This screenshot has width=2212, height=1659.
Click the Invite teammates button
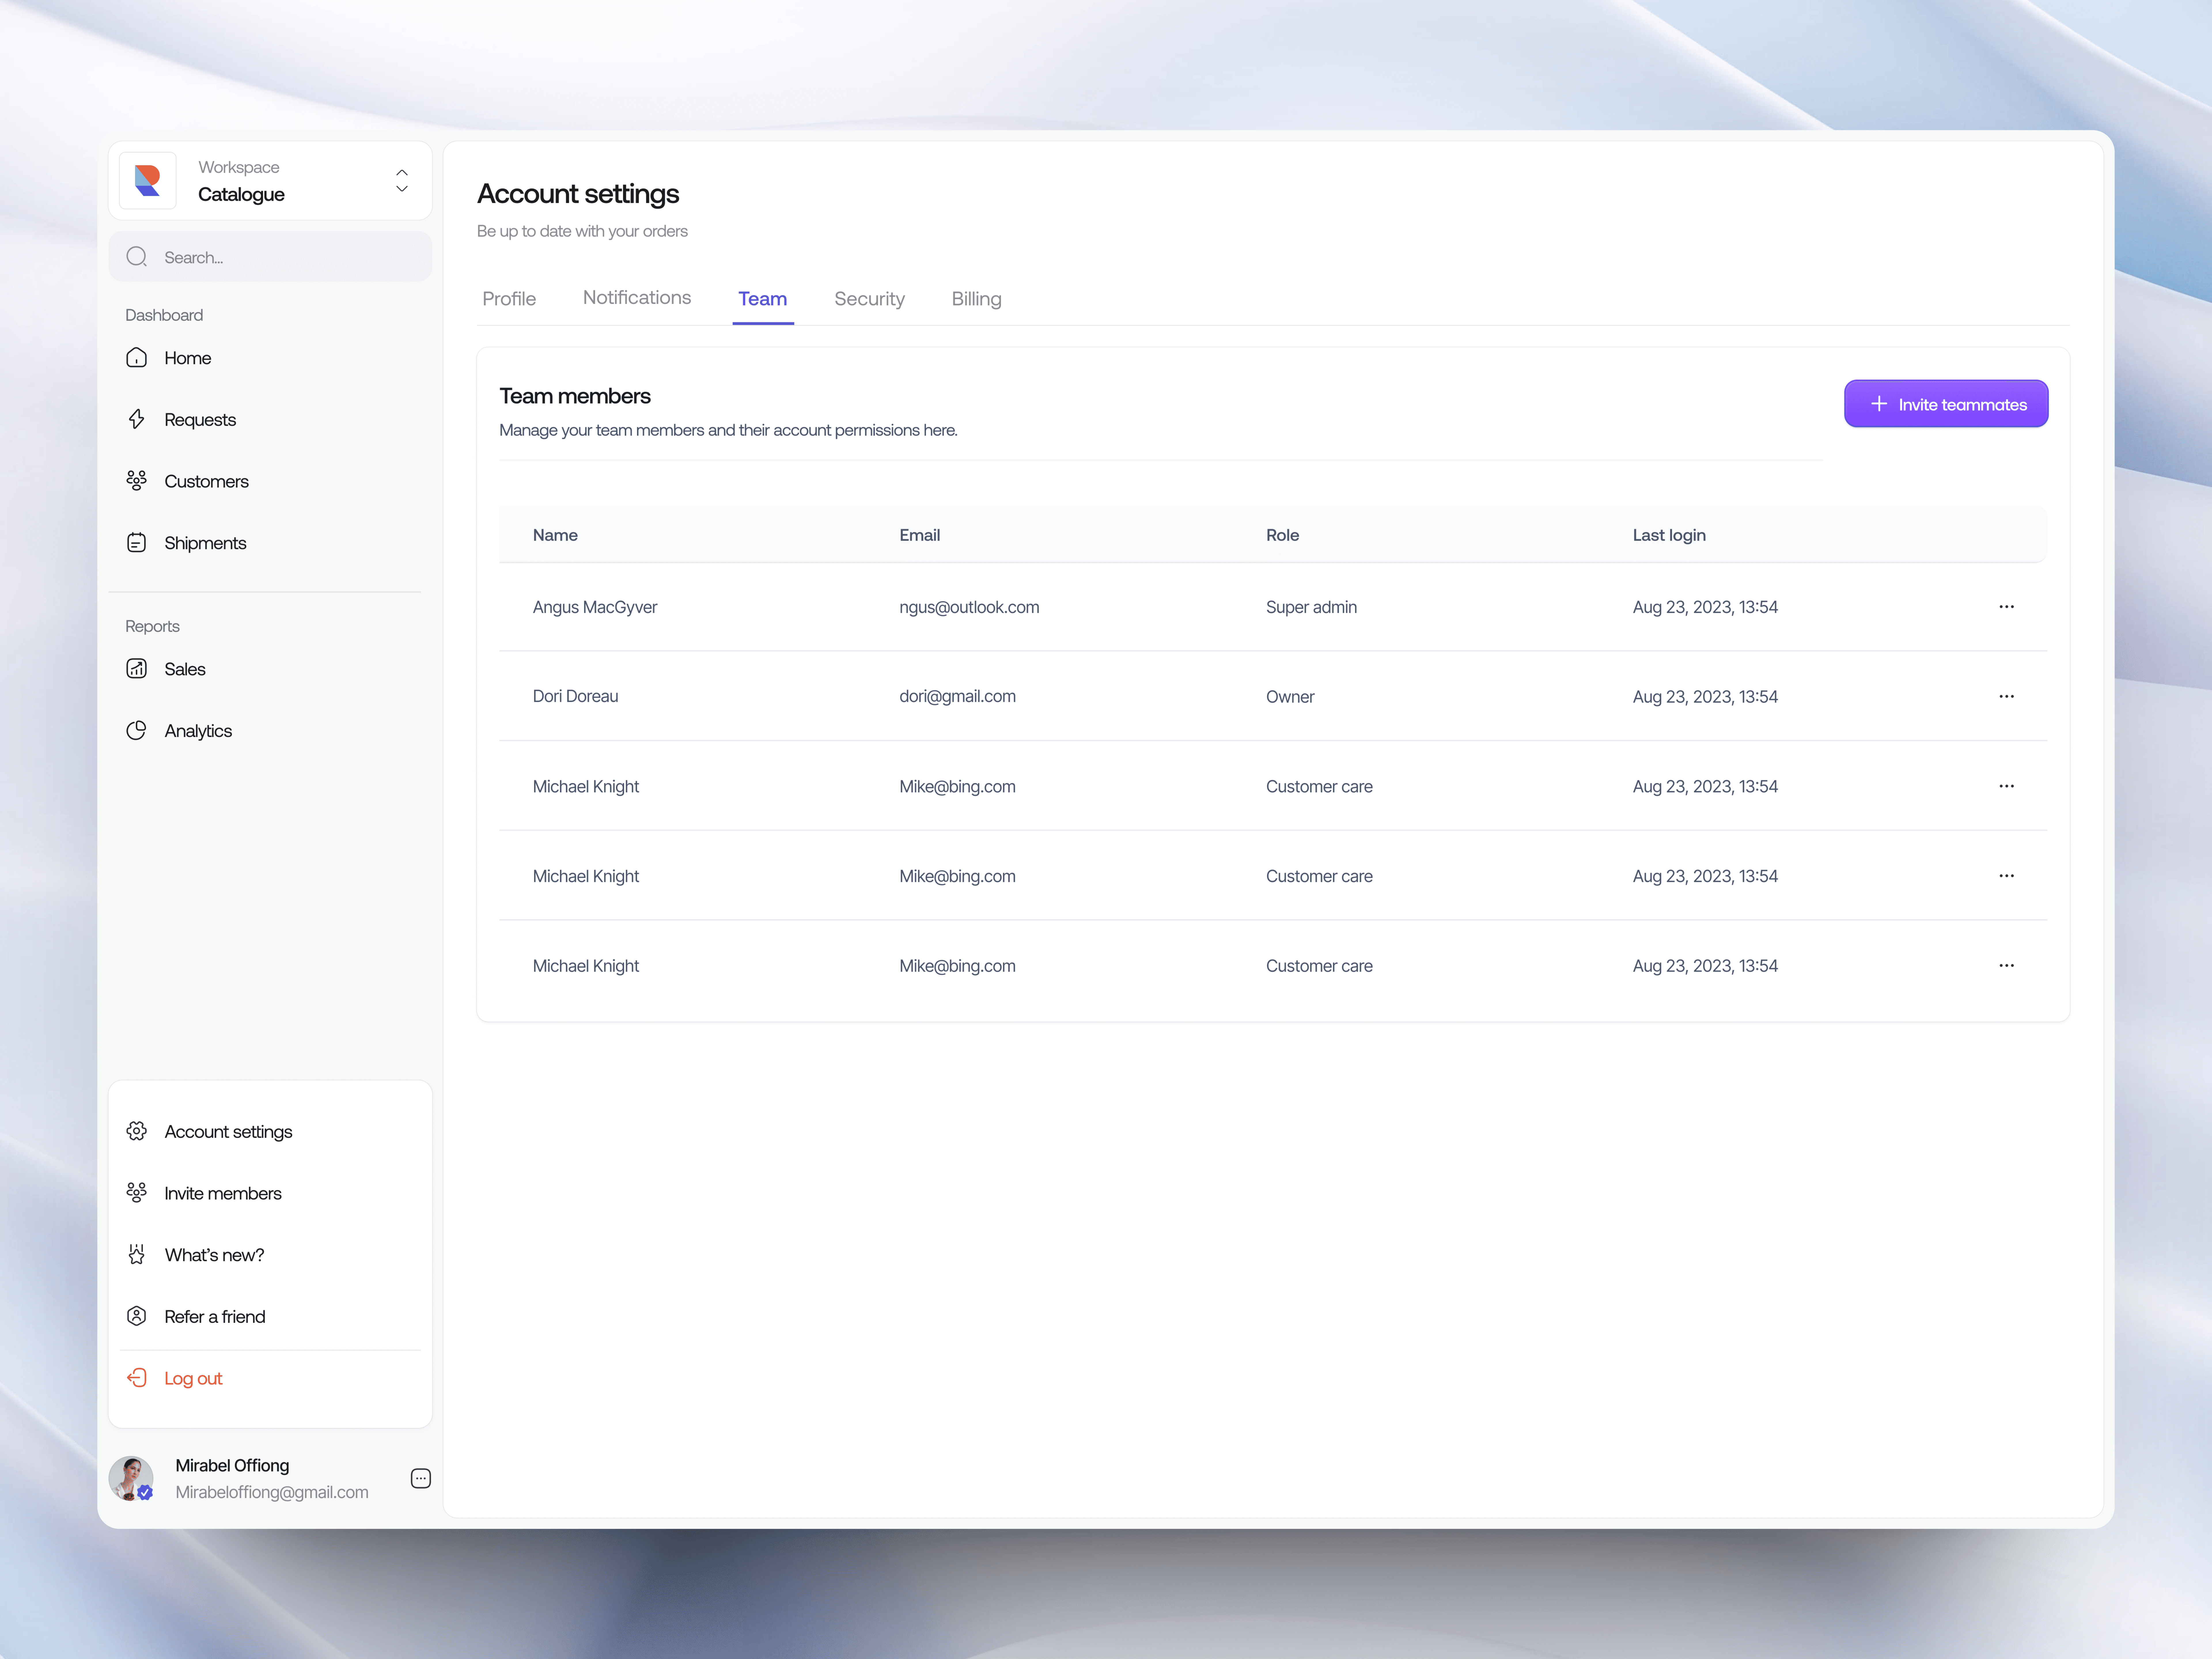(x=1946, y=404)
